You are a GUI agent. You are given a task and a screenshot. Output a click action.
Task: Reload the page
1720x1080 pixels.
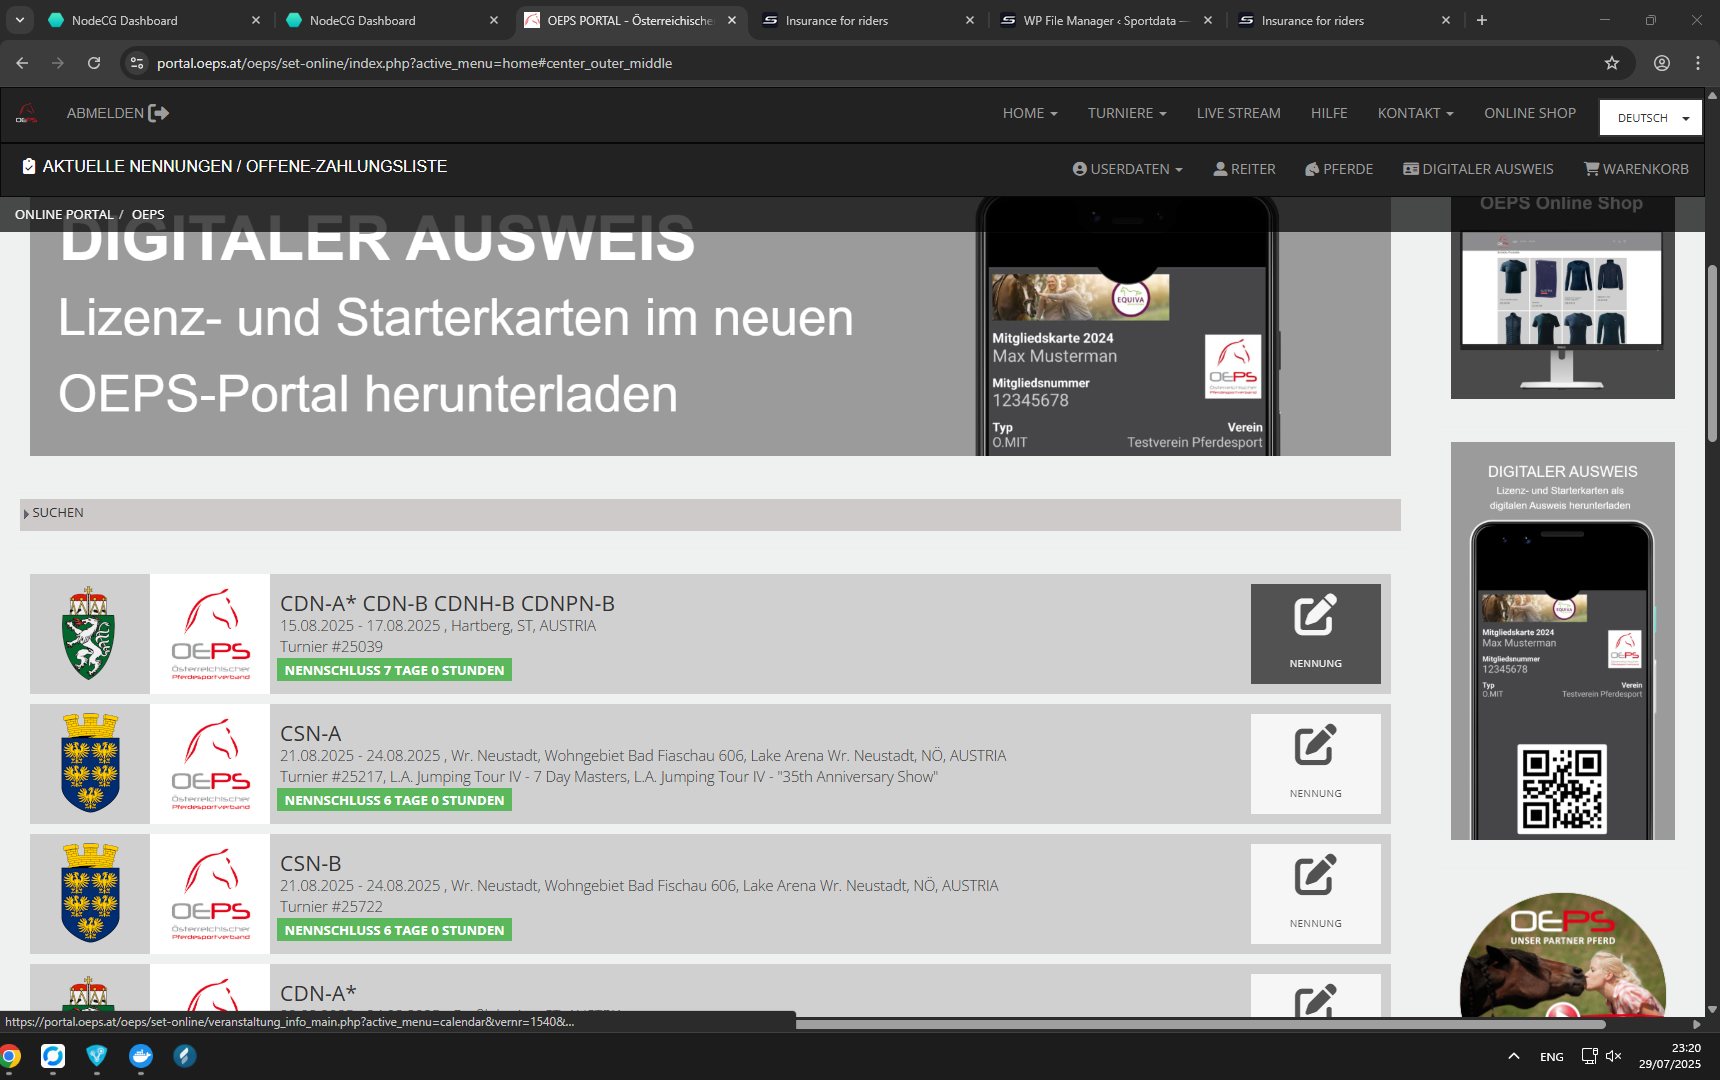click(94, 63)
